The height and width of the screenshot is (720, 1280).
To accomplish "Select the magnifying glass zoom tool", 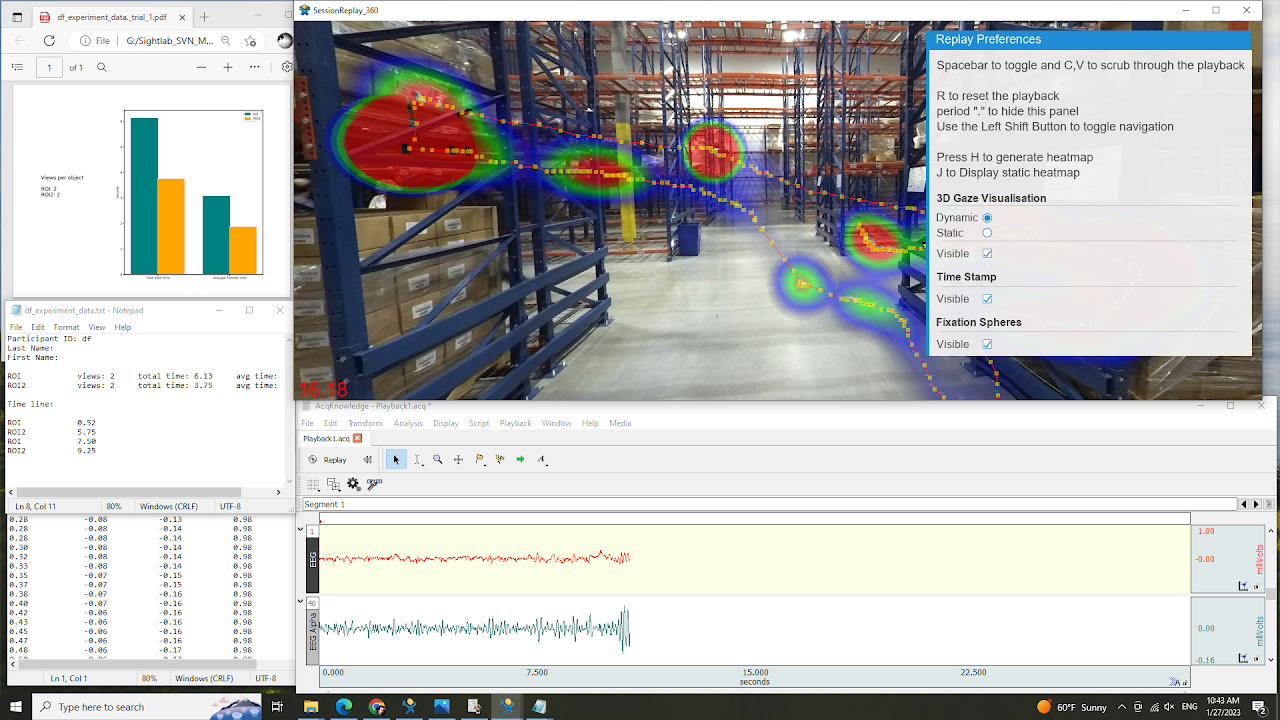I will coord(437,460).
